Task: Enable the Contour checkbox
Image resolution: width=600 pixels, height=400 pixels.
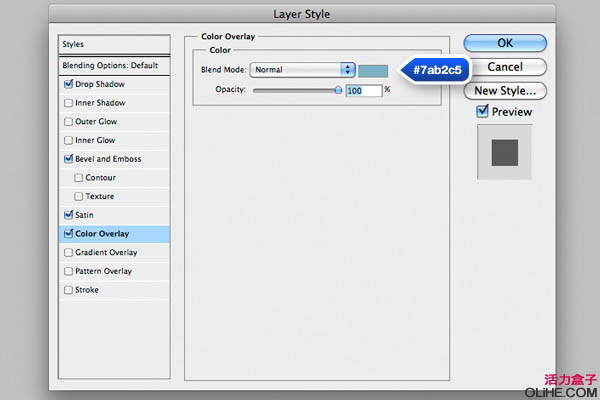Action: (x=78, y=178)
